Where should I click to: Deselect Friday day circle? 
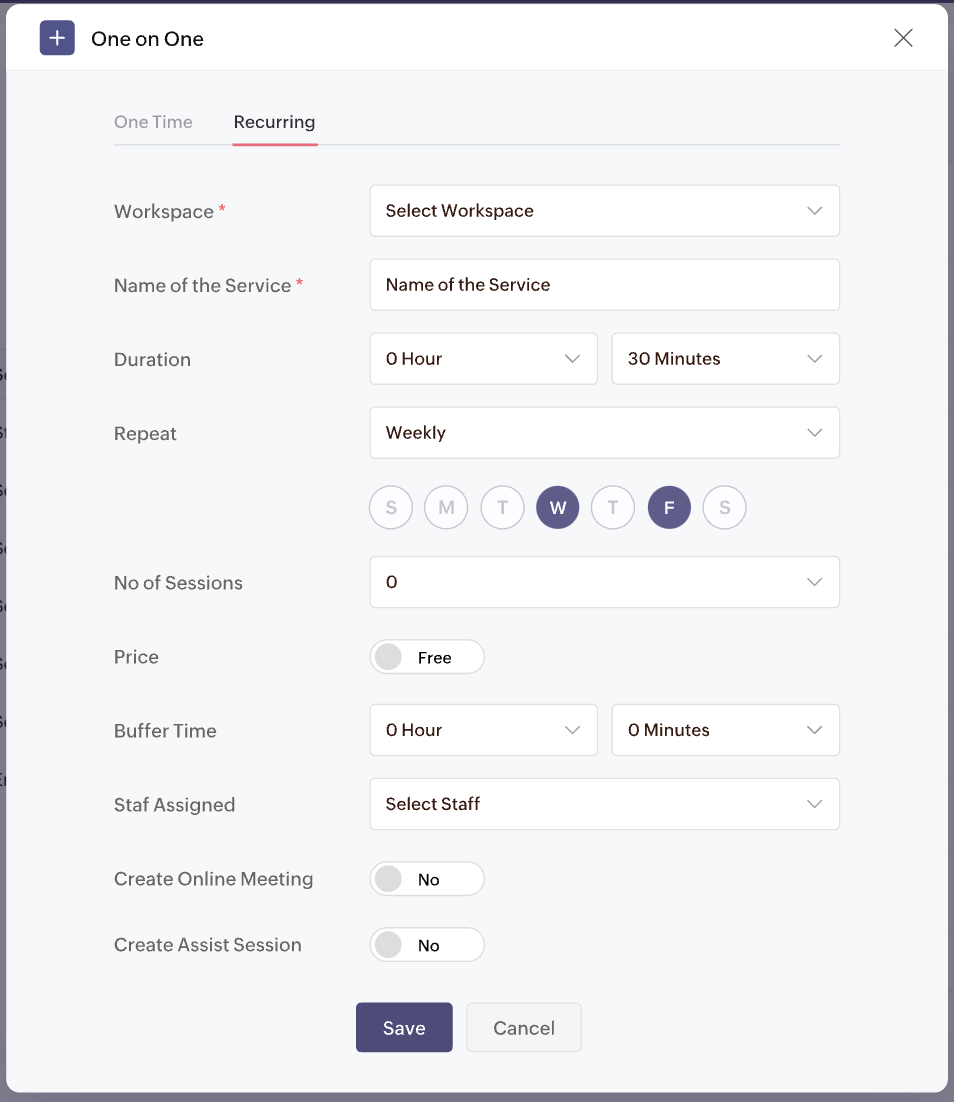pyautogui.click(x=669, y=507)
